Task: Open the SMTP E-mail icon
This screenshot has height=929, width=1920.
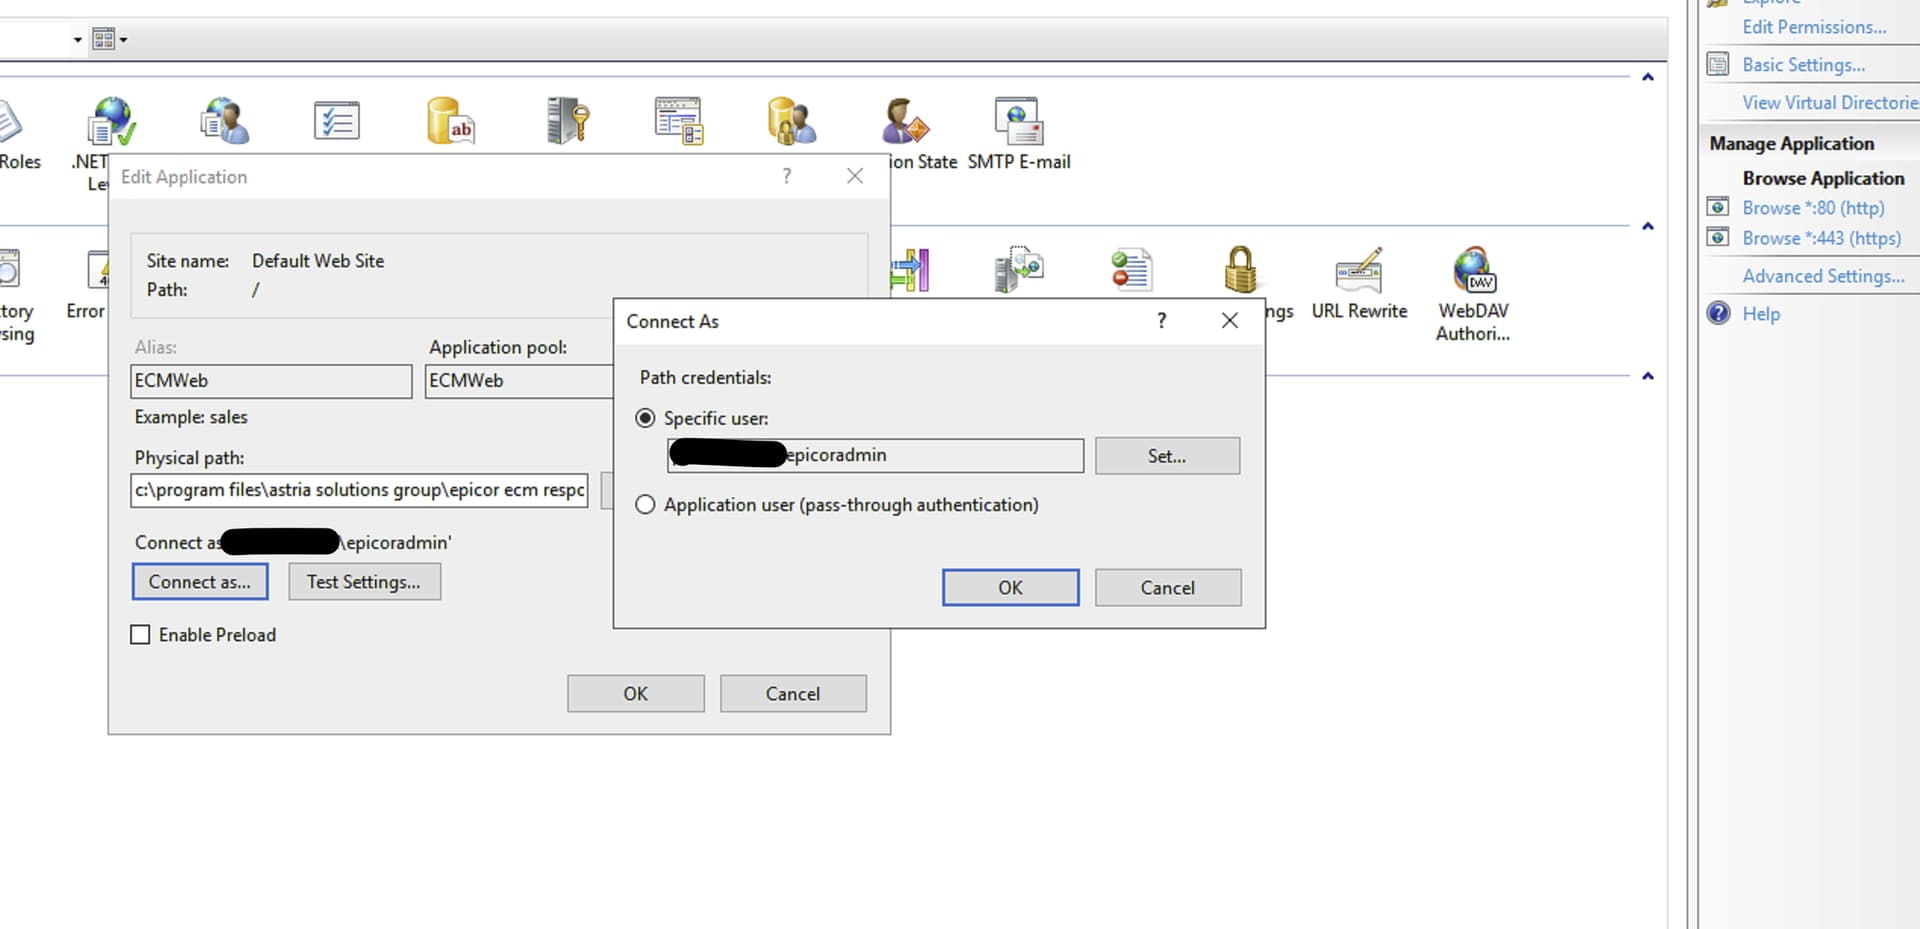Action: tap(1019, 121)
